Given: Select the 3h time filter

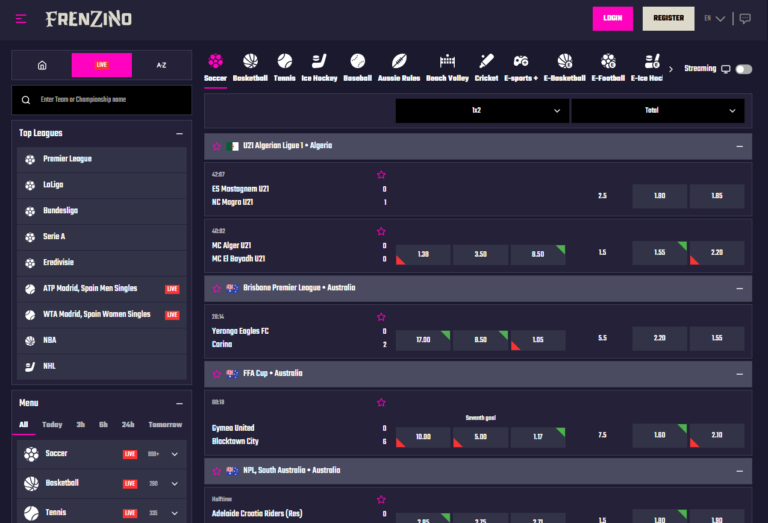Looking at the screenshot, I should point(80,425).
